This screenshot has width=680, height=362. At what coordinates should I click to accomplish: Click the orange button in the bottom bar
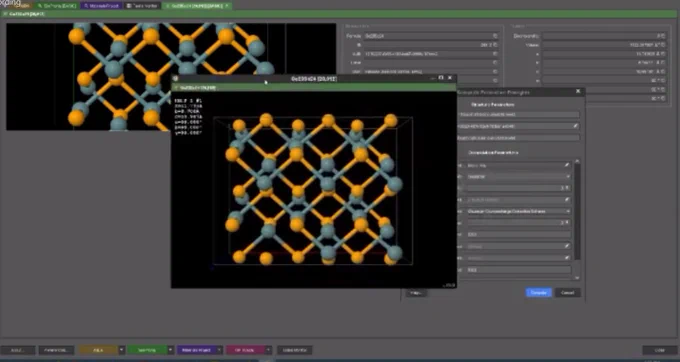tap(98, 350)
